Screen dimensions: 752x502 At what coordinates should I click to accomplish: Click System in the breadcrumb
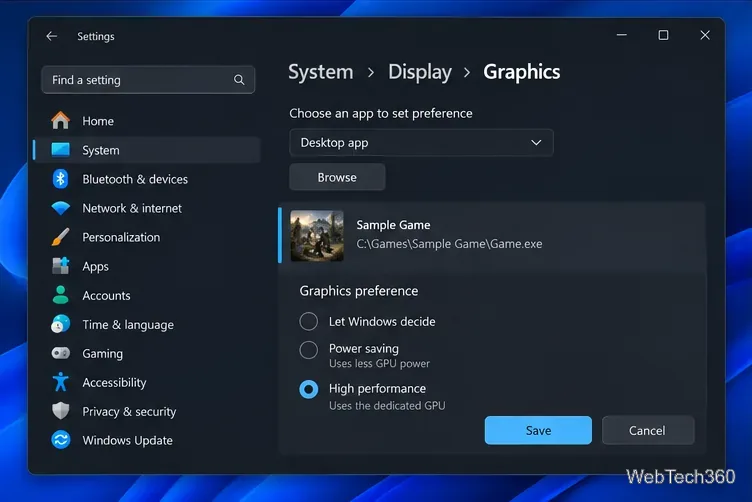(320, 72)
